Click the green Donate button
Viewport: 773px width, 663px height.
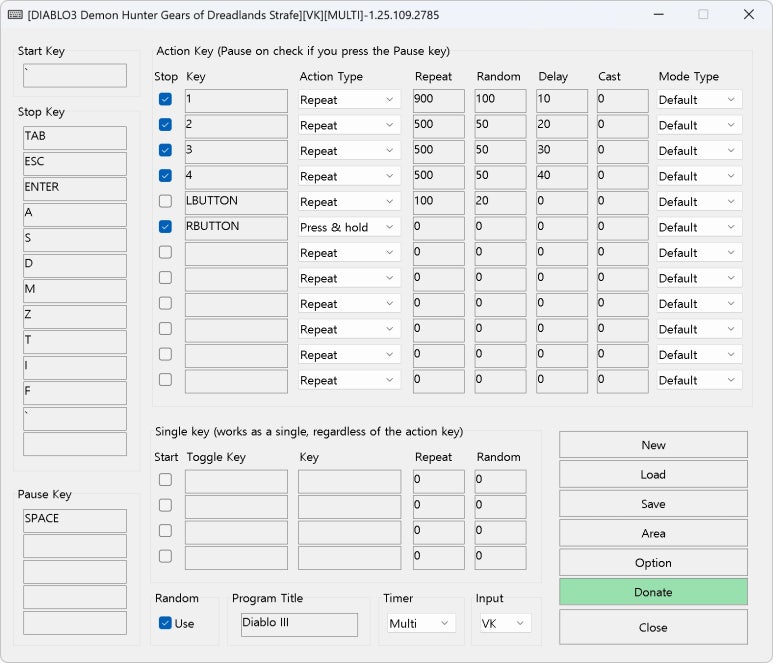(653, 592)
